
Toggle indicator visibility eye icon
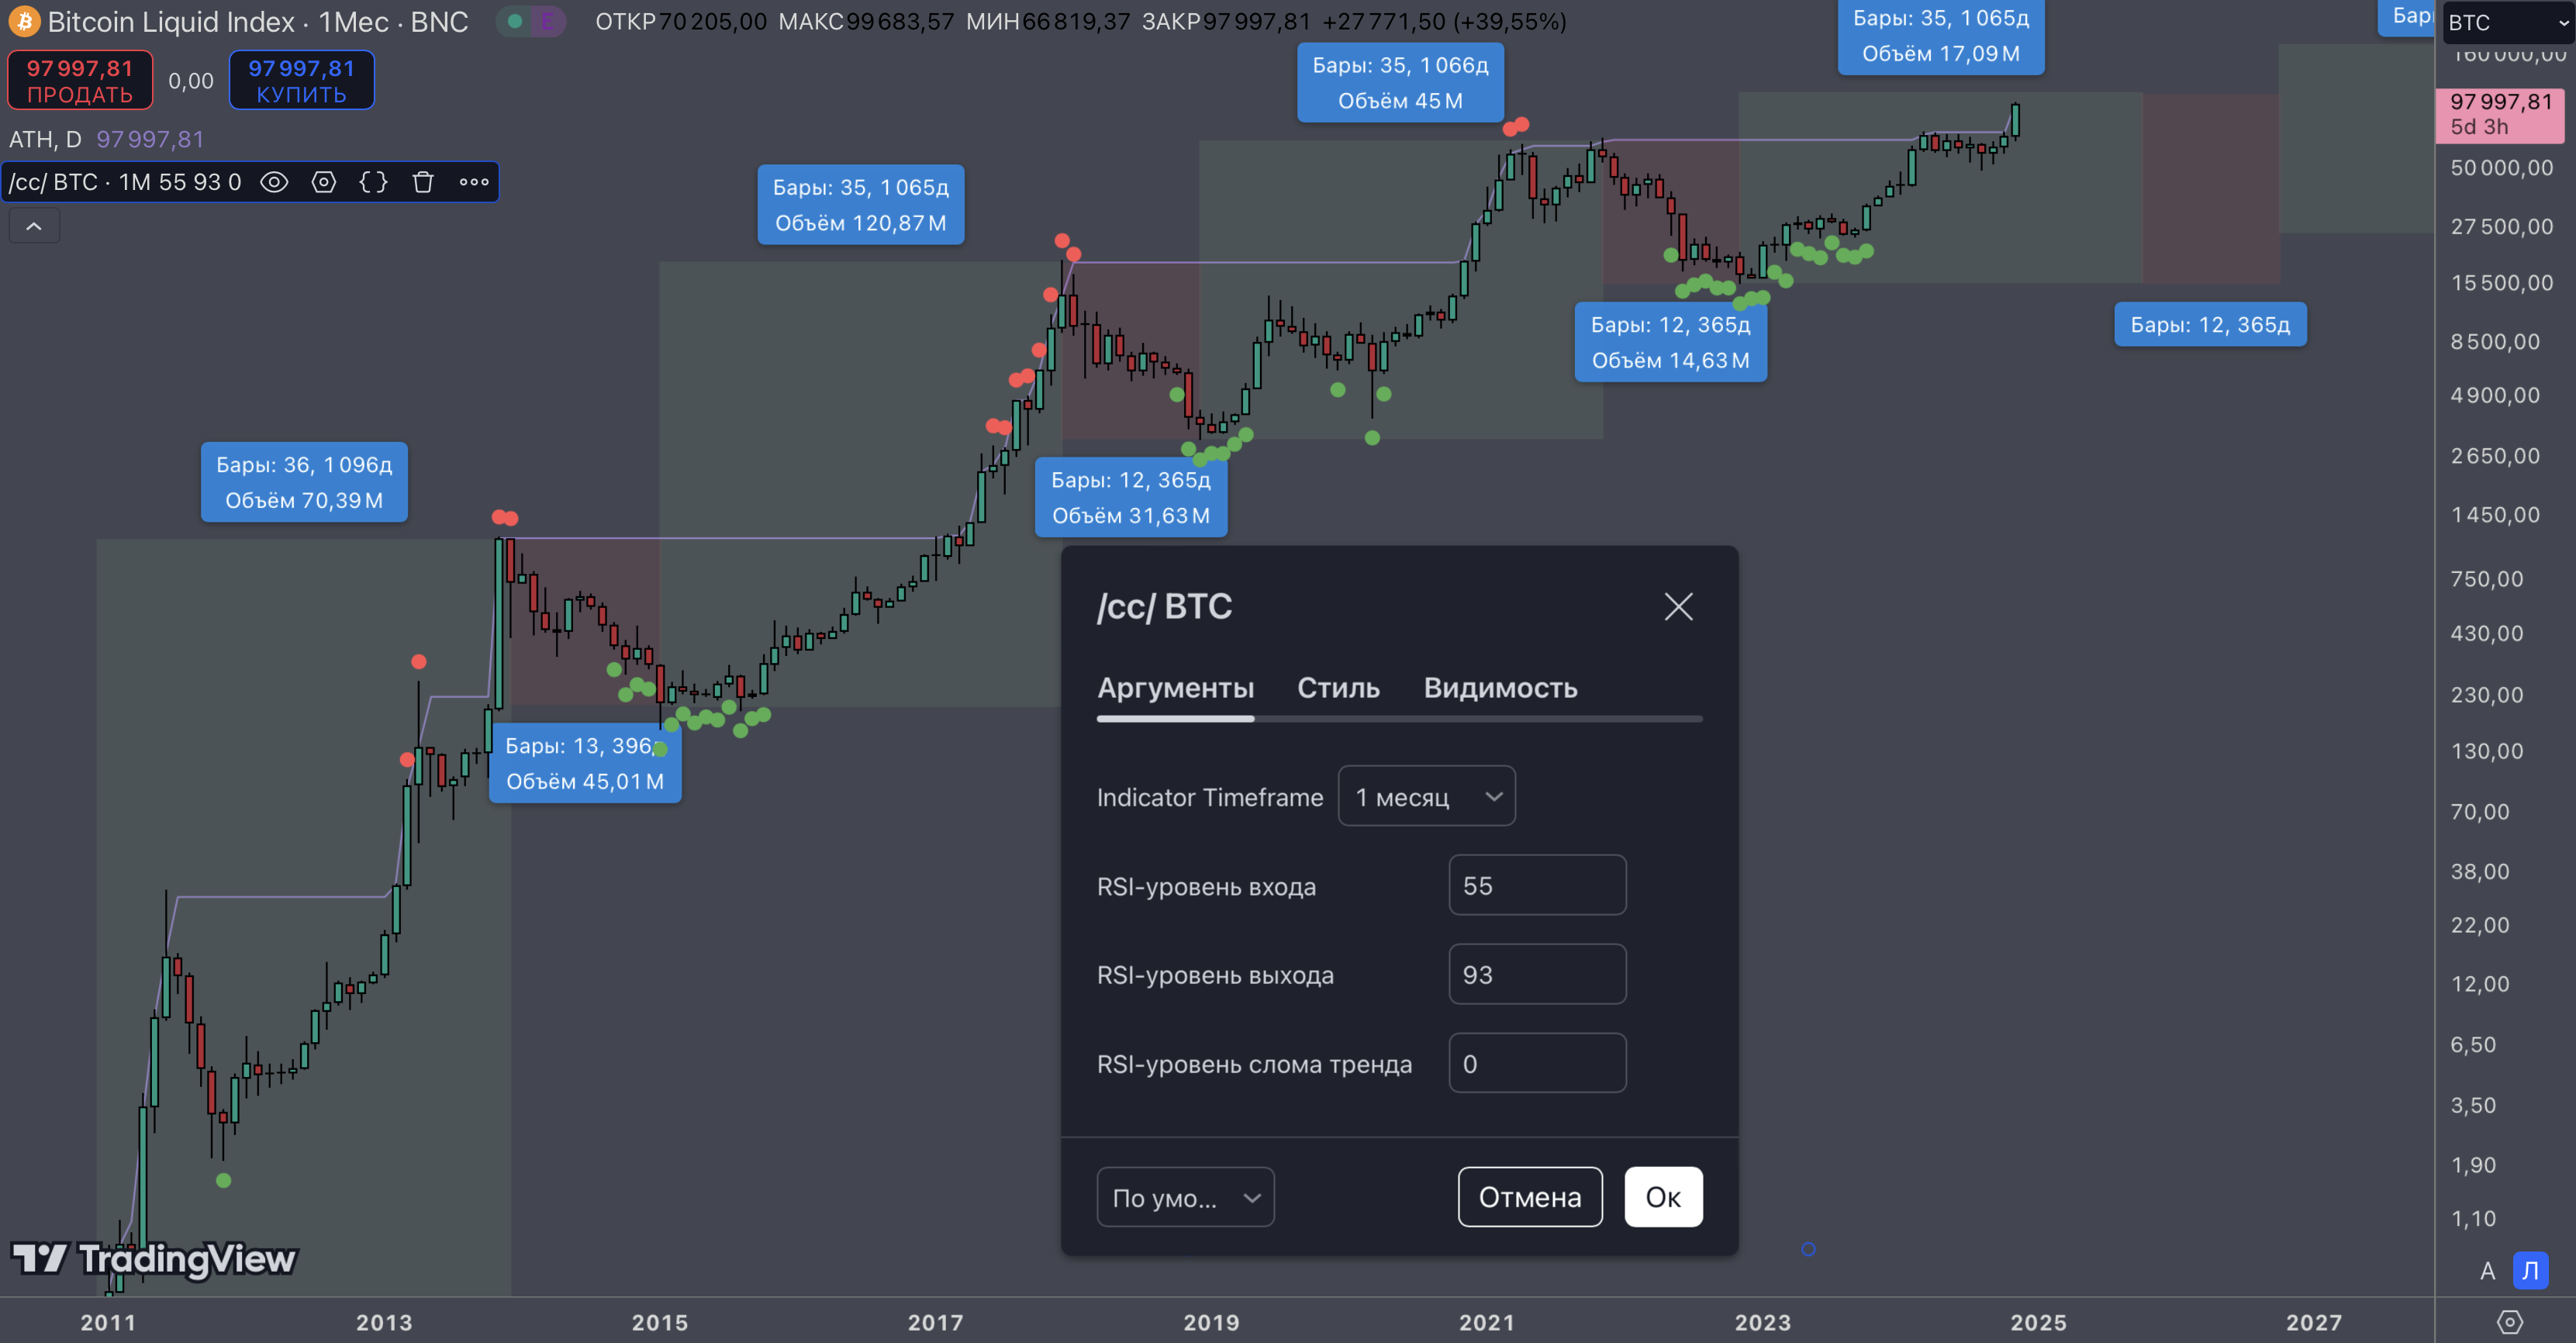point(274,182)
